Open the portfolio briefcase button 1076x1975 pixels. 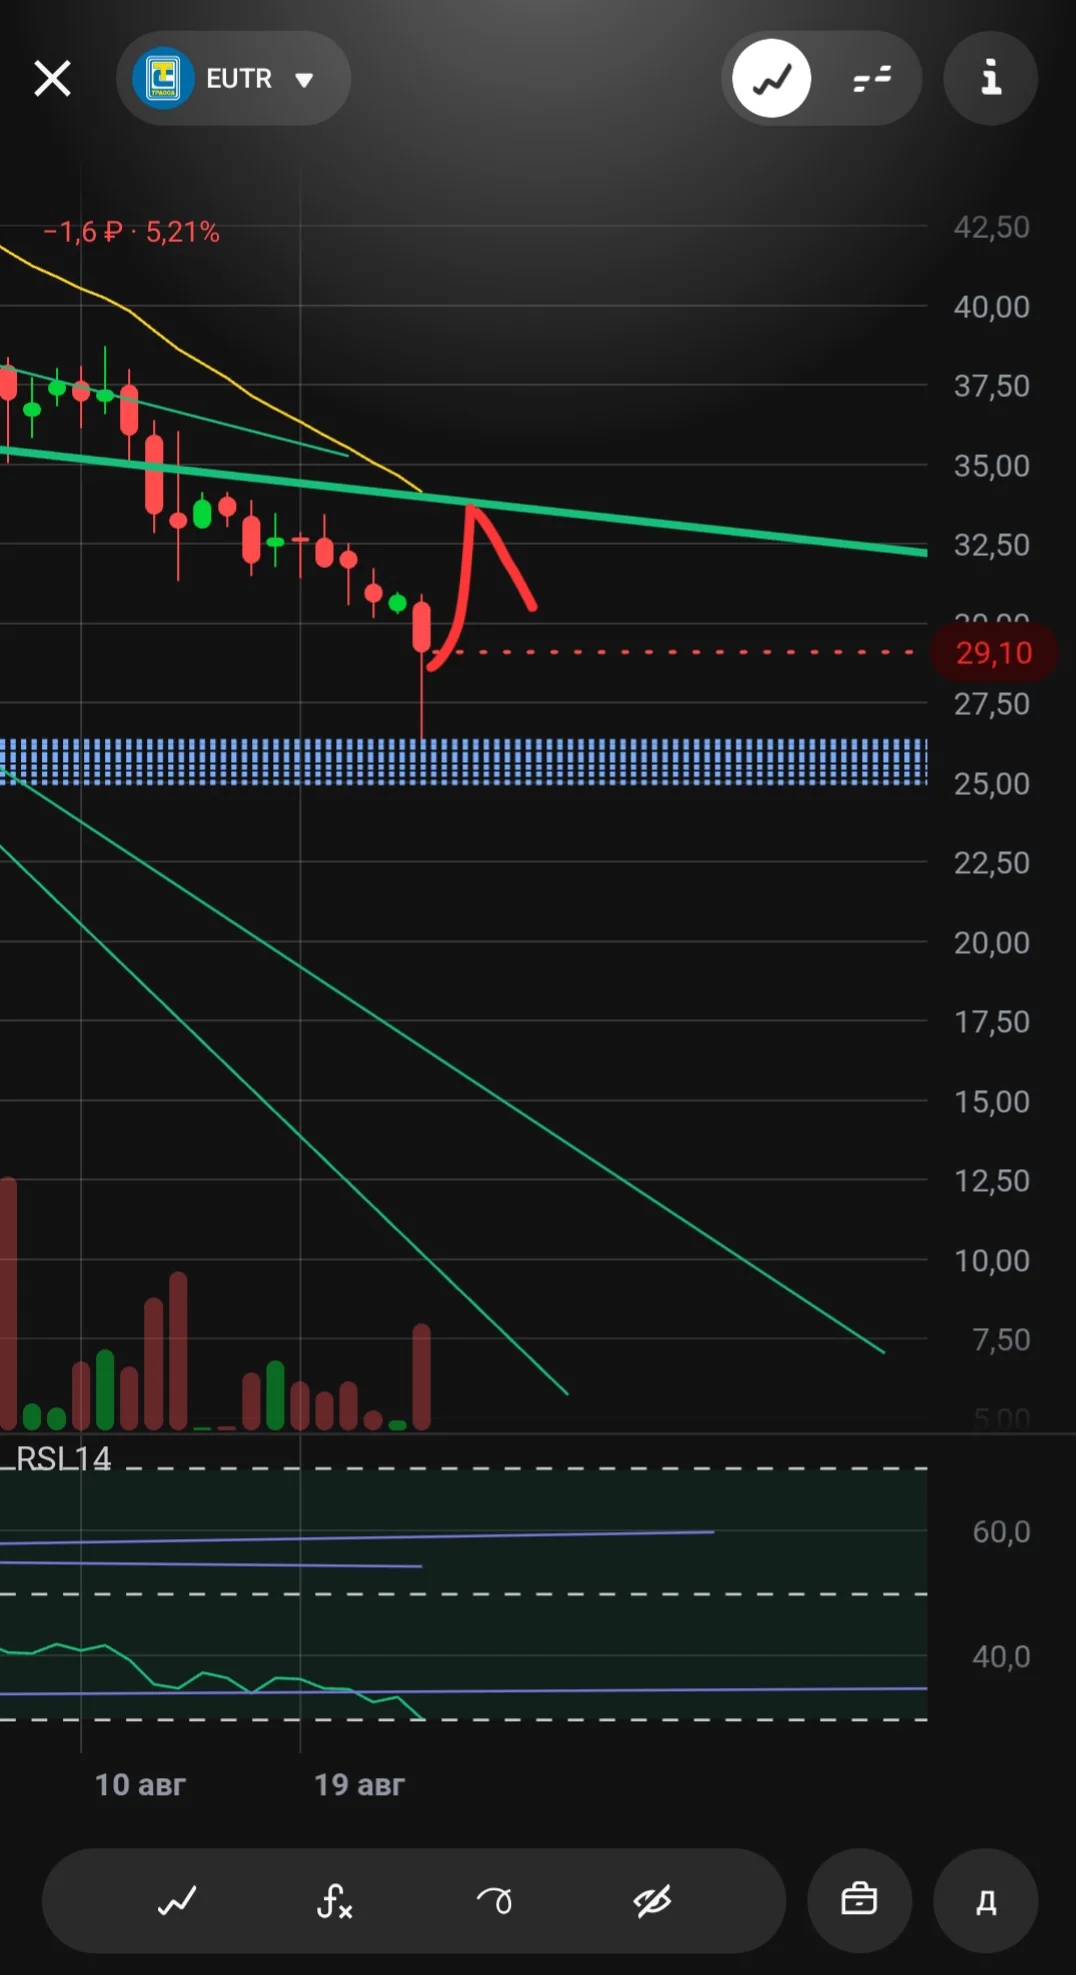859,1900
